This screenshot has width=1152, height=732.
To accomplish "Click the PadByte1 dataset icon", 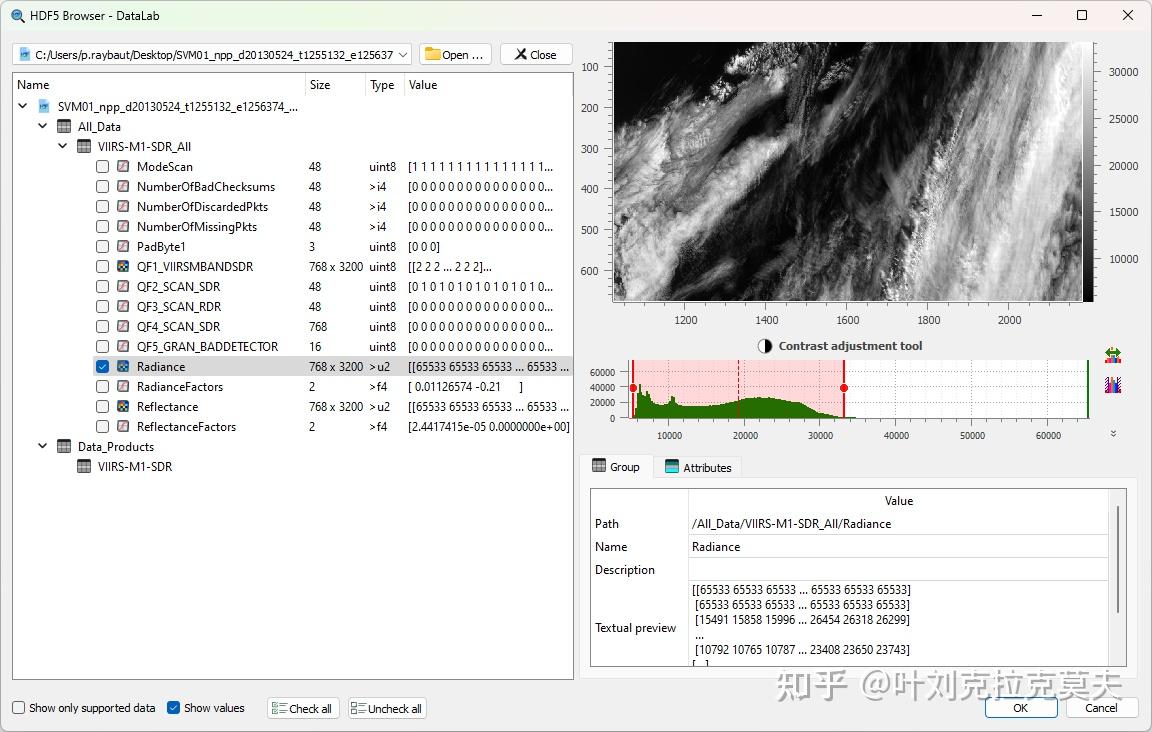I will 123,246.
